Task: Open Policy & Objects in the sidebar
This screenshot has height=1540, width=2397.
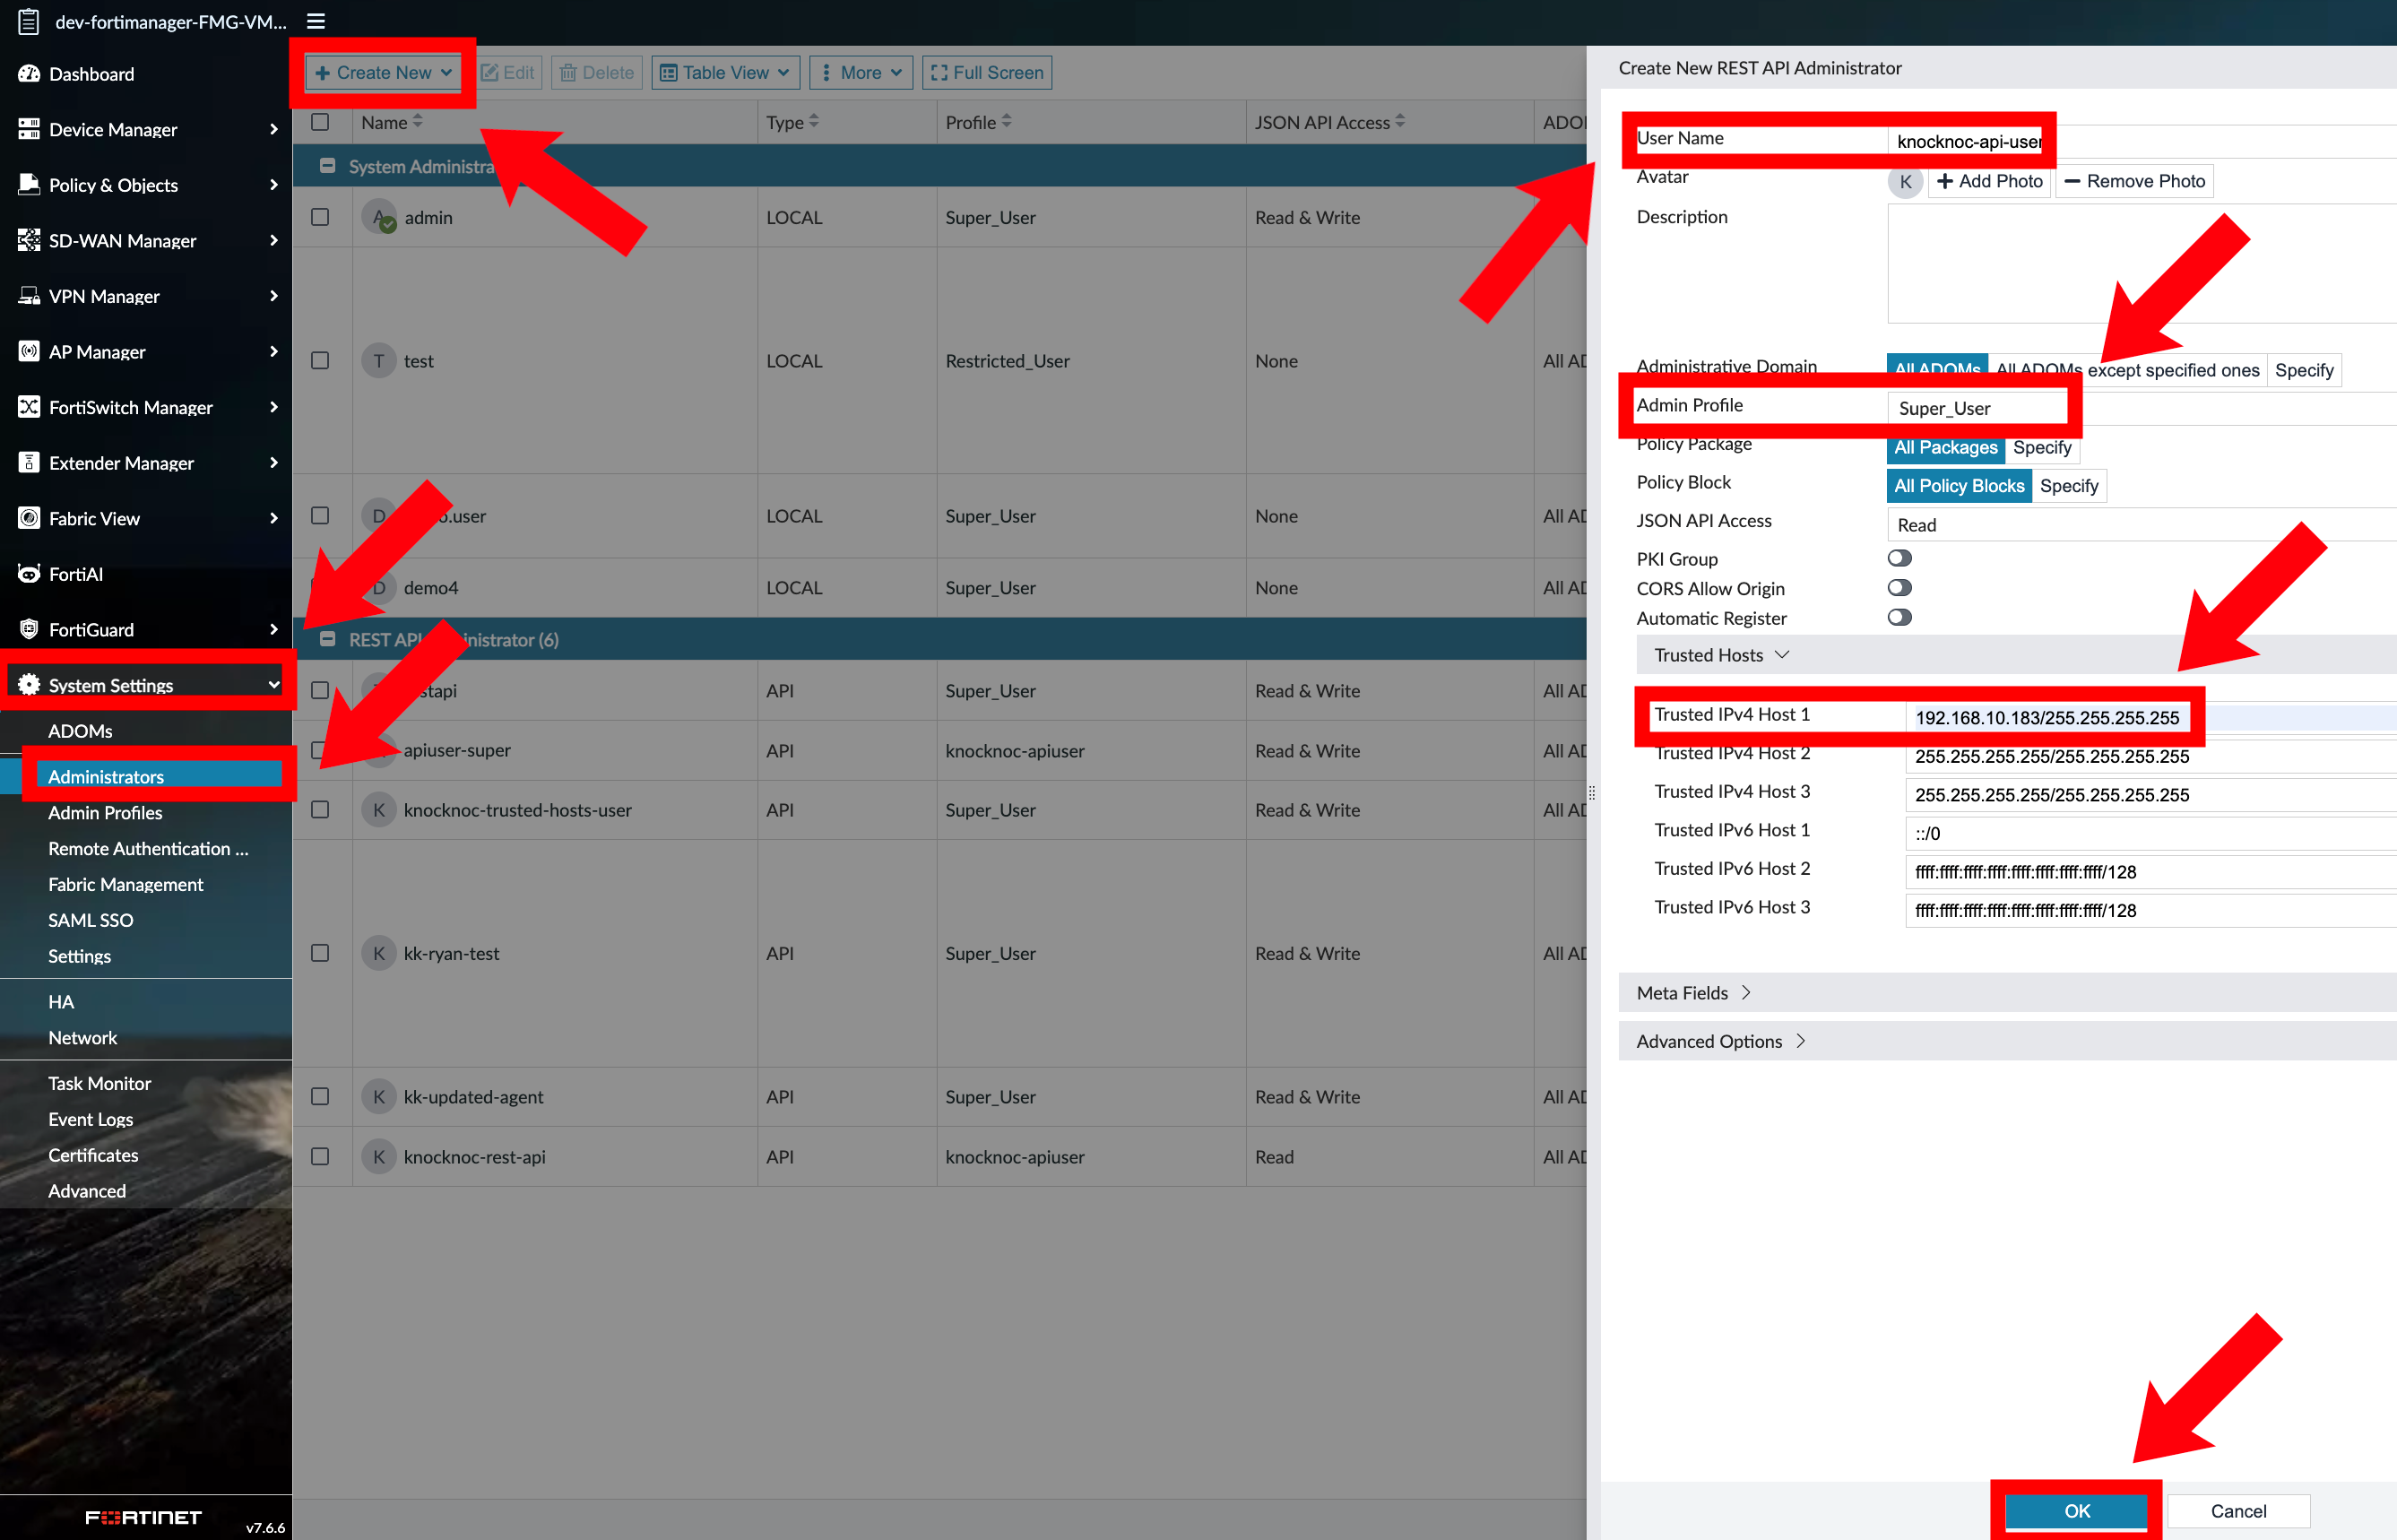Action: (x=112, y=185)
